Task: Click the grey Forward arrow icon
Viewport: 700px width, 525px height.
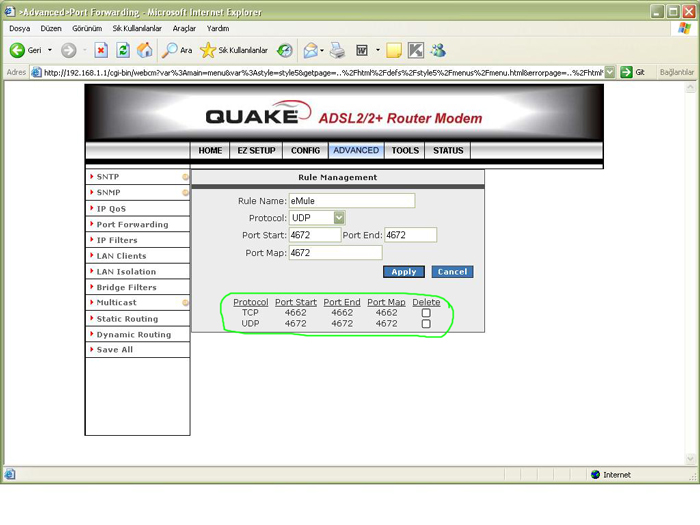Action: click(69, 50)
